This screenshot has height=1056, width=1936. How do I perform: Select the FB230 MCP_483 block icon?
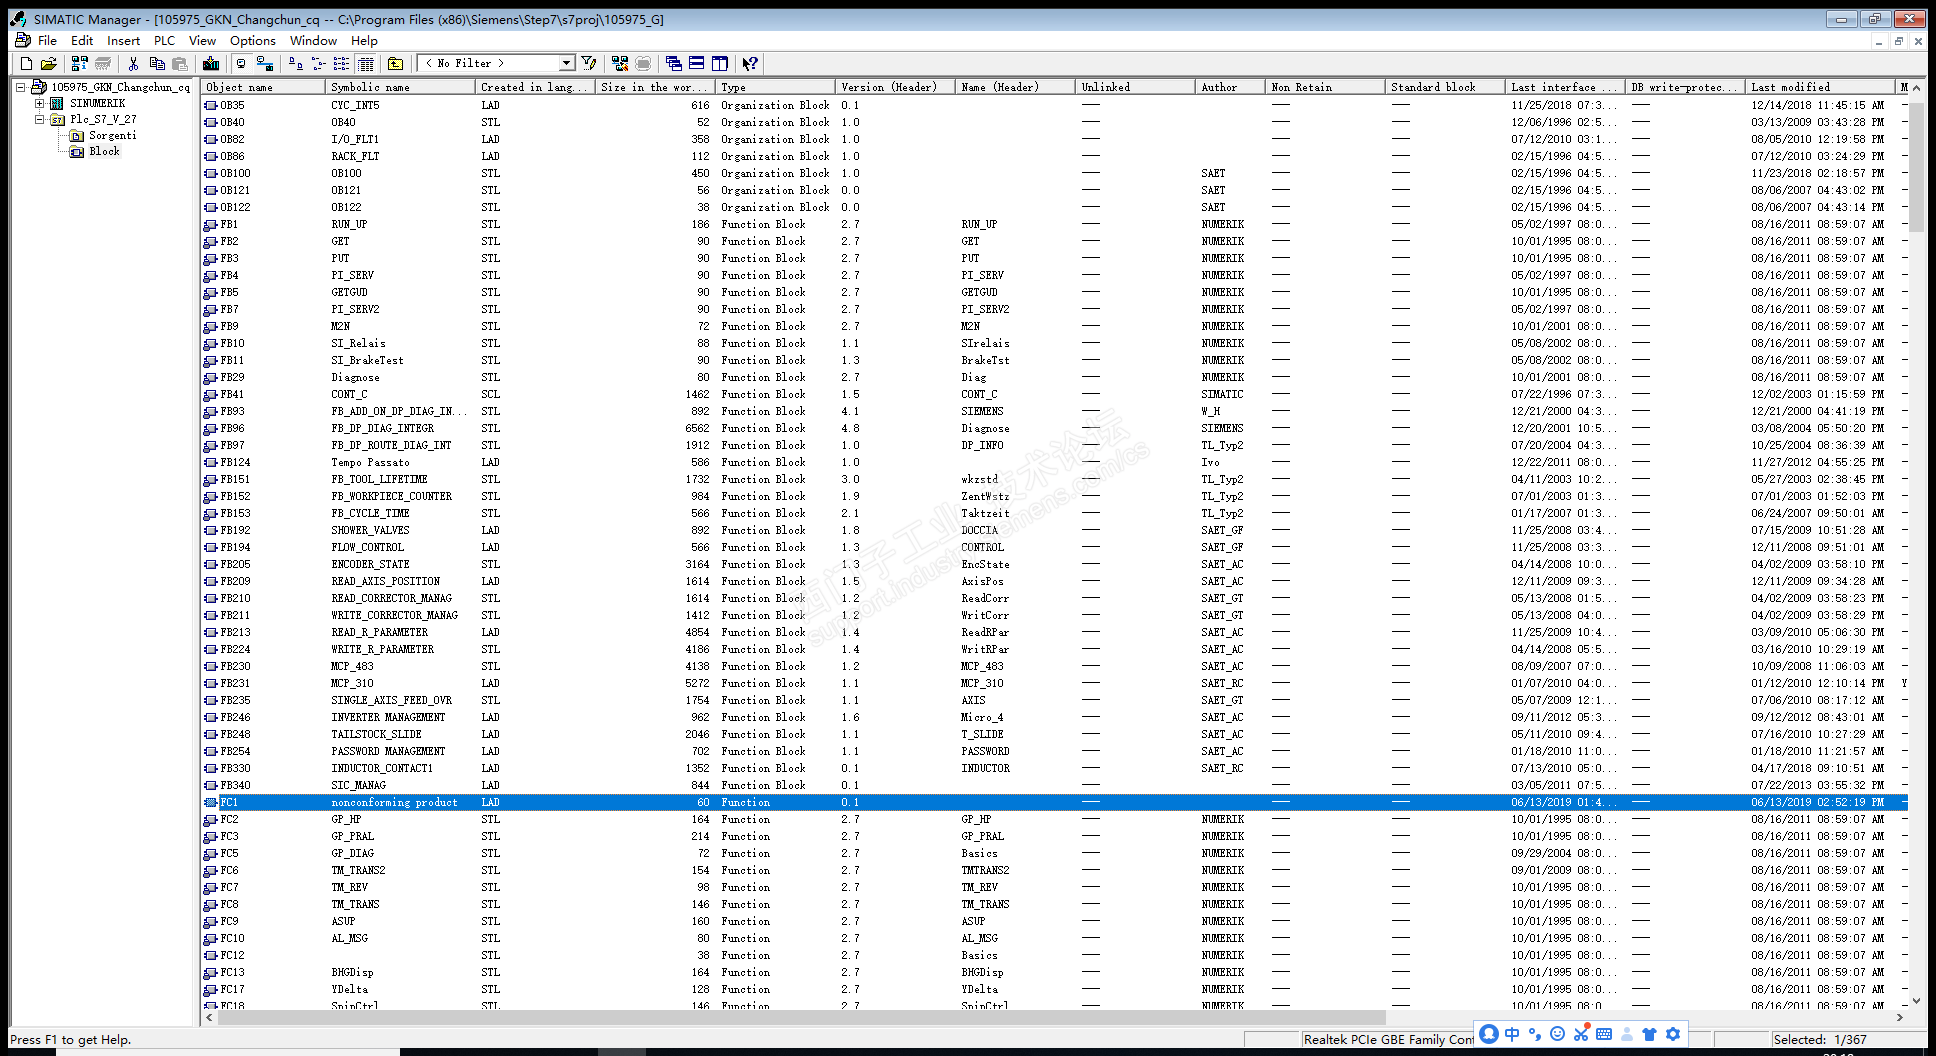coord(211,666)
